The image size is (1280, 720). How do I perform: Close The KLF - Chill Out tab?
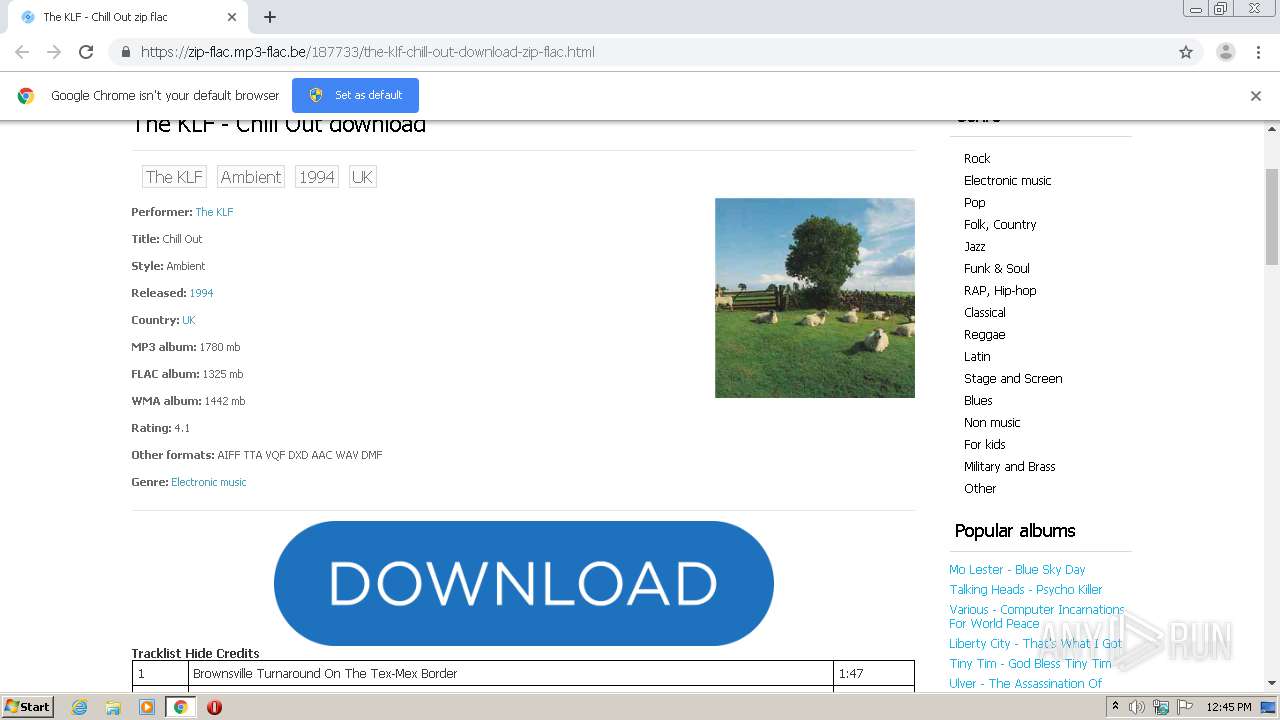tap(232, 17)
